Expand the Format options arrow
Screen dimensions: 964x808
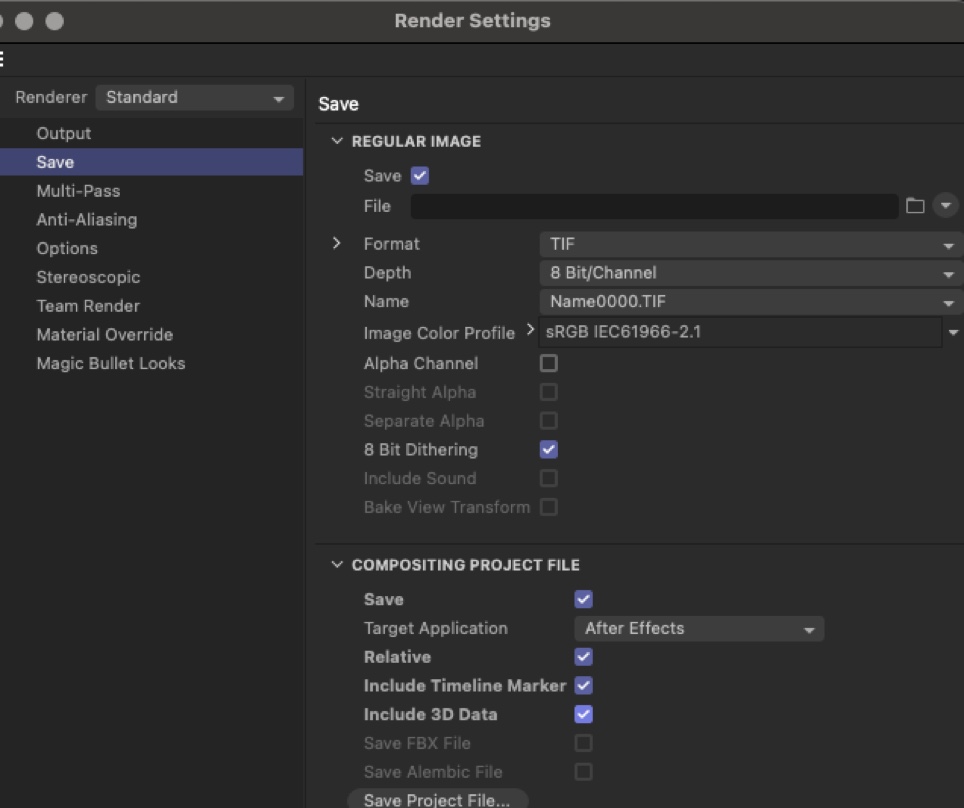[x=337, y=244]
